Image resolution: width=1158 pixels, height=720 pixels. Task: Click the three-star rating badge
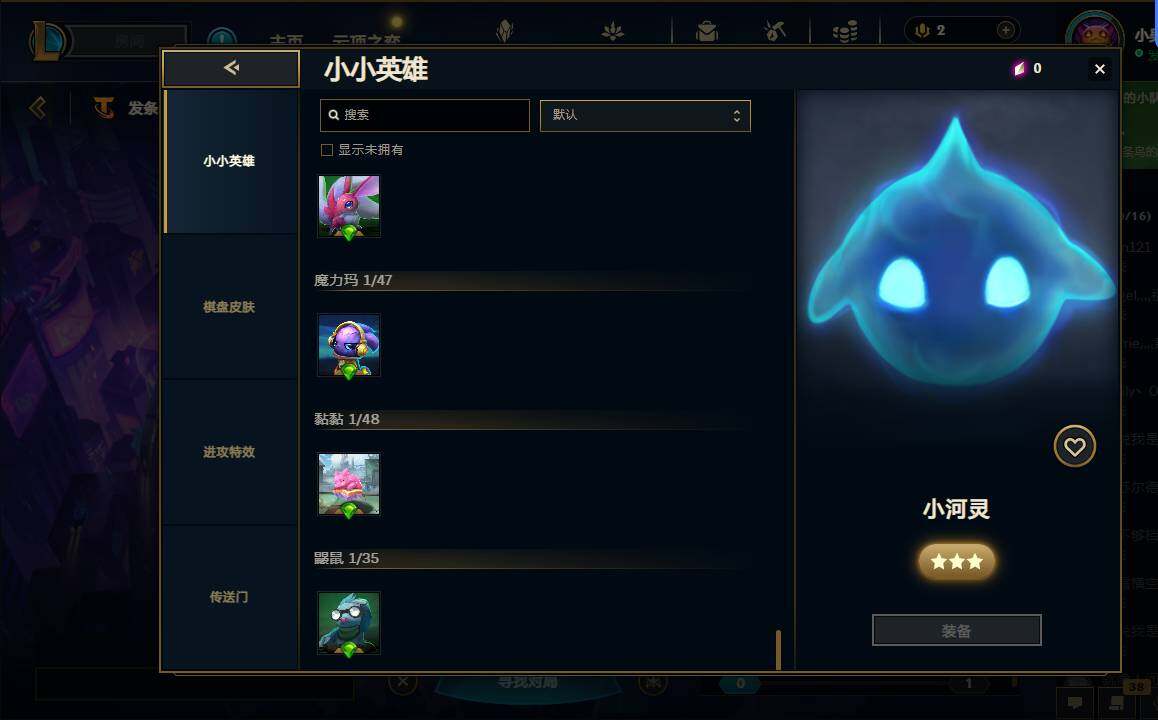tap(956, 562)
